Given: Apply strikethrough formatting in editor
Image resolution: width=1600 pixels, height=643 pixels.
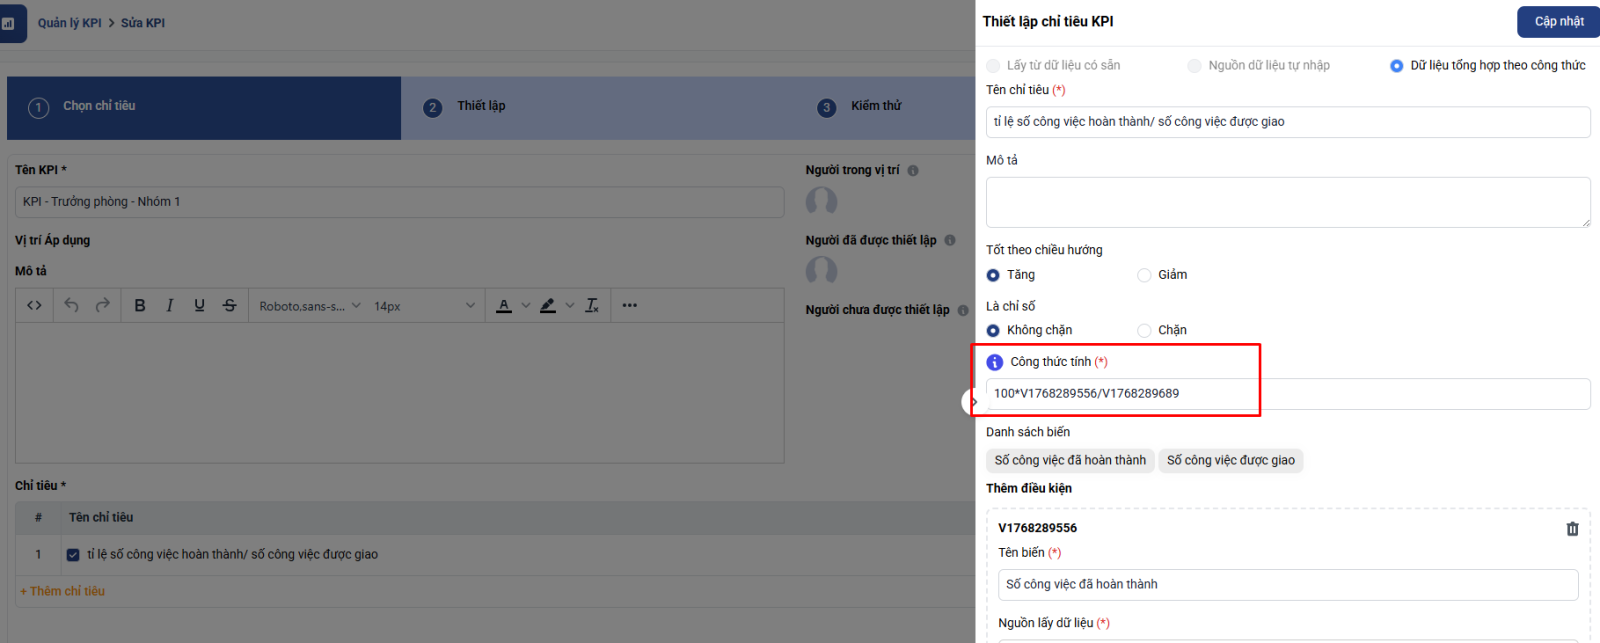Looking at the screenshot, I should pyautogui.click(x=230, y=306).
